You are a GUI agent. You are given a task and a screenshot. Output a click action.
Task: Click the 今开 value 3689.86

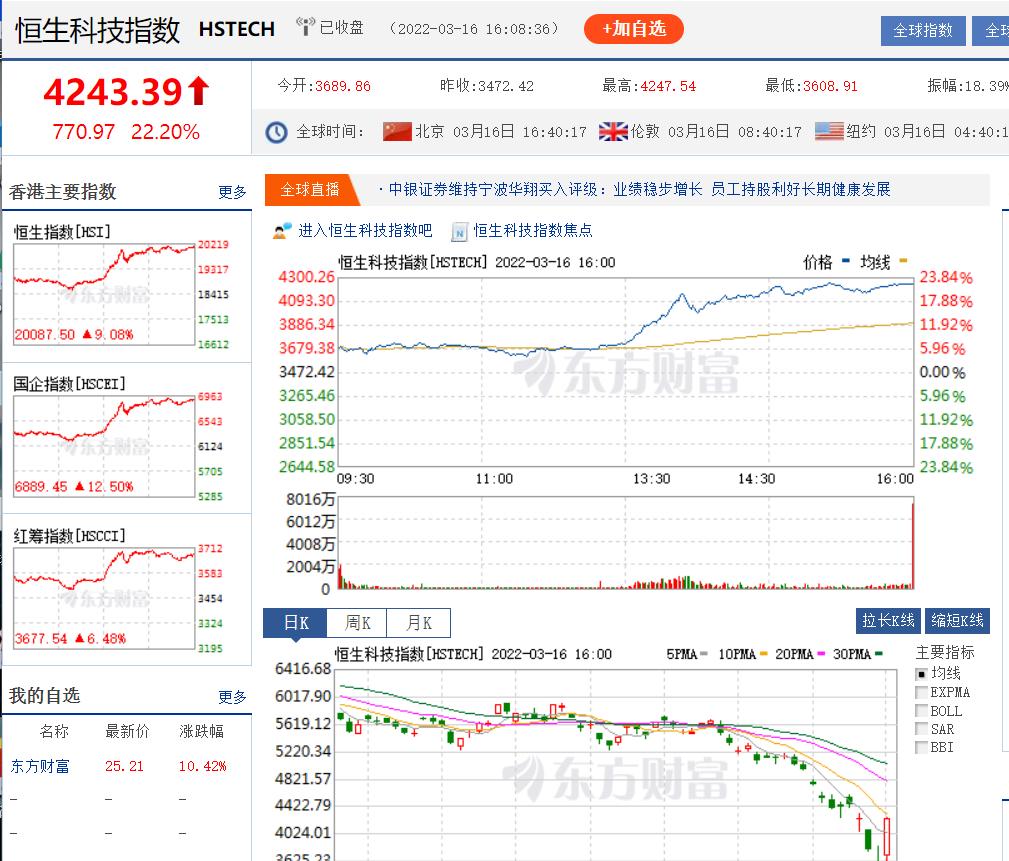click(x=342, y=86)
